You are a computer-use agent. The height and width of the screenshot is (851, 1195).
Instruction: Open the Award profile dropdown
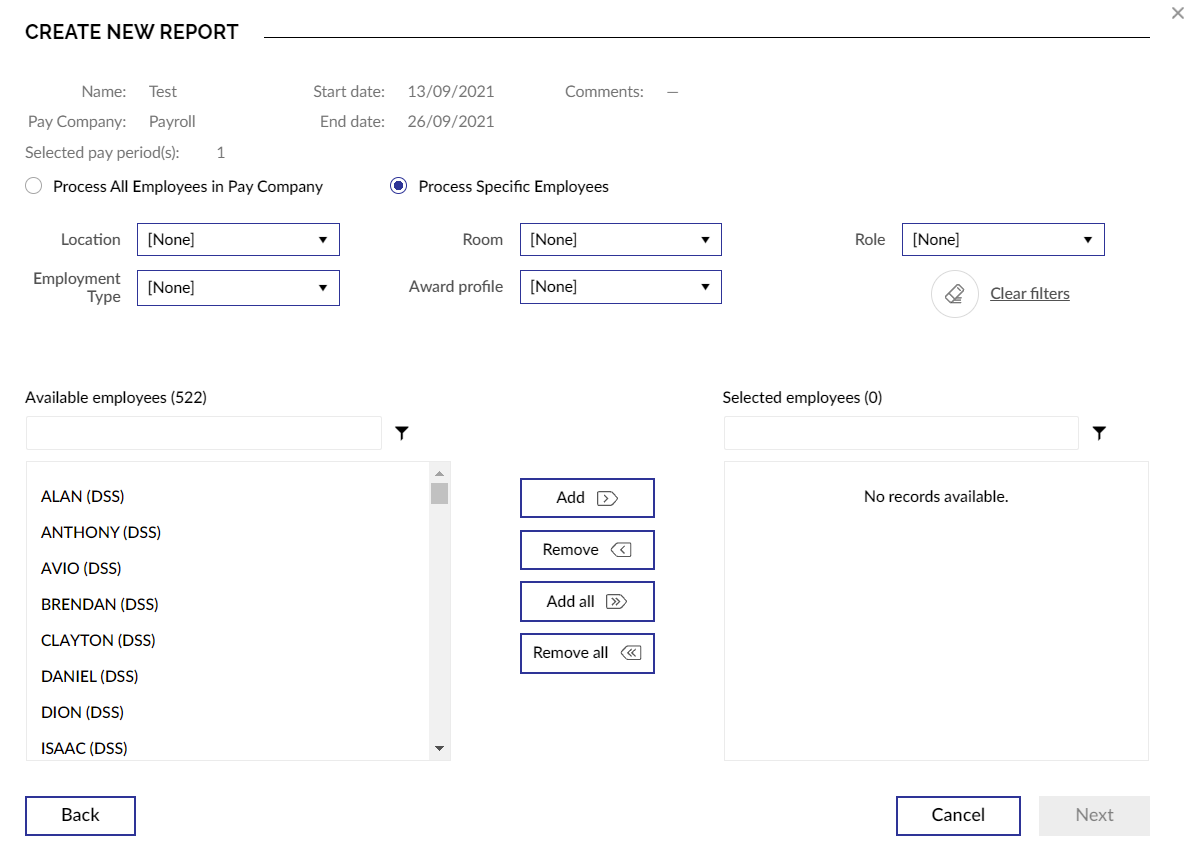coord(620,286)
